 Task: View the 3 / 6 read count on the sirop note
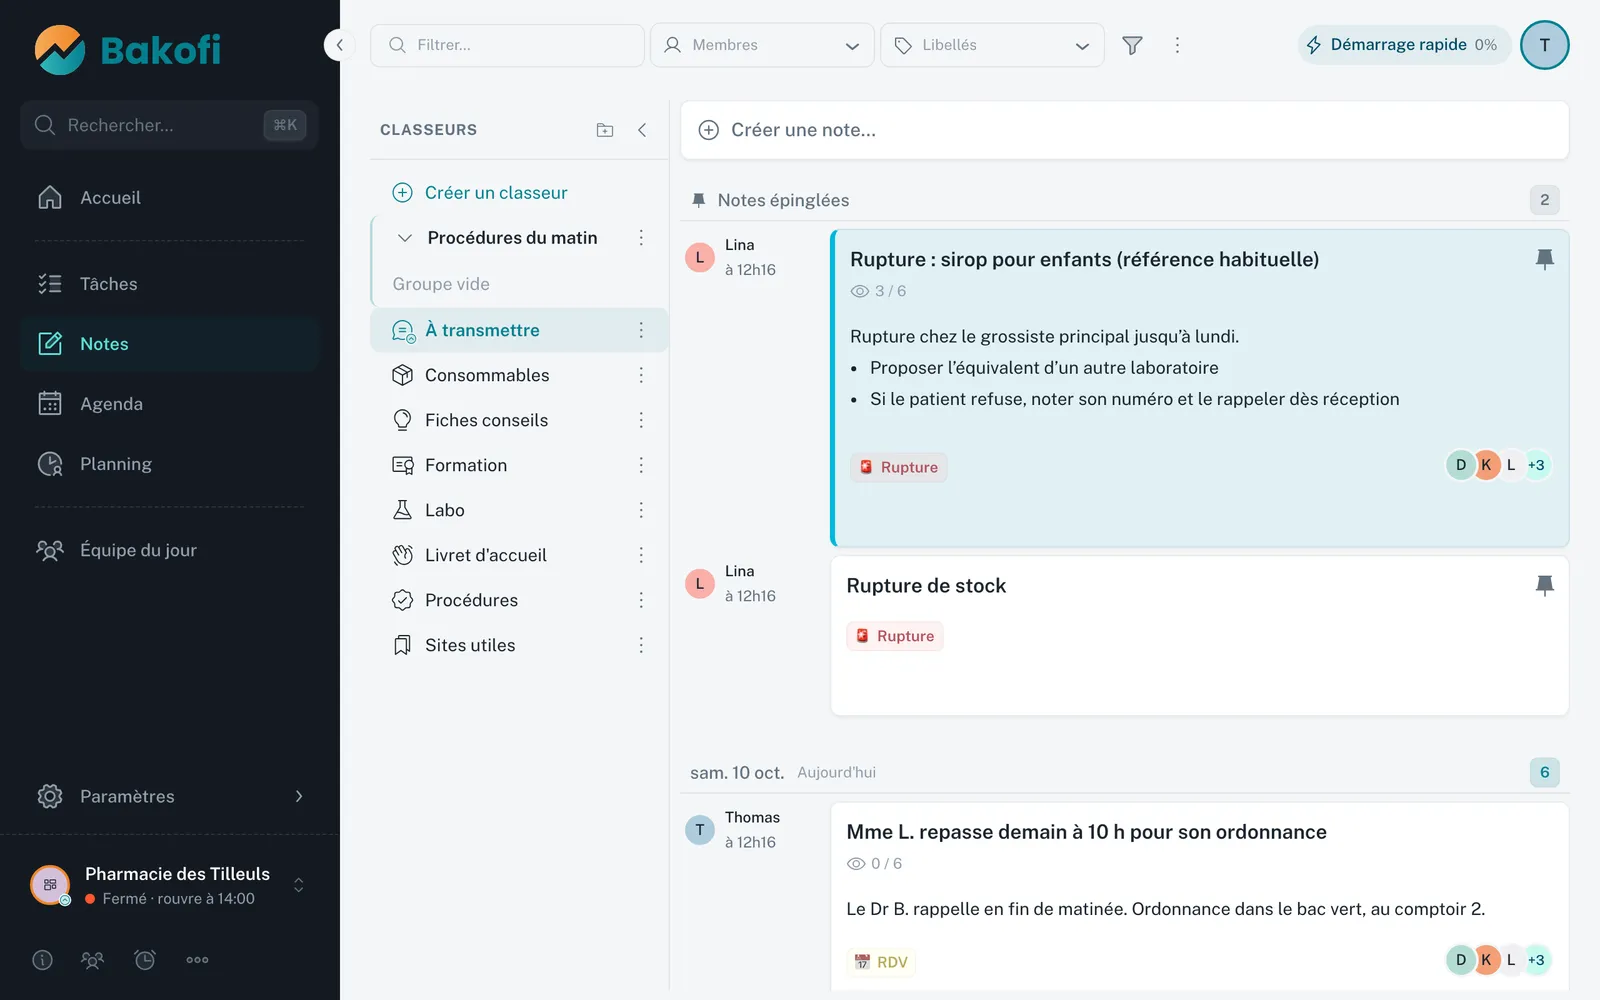click(x=878, y=291)
